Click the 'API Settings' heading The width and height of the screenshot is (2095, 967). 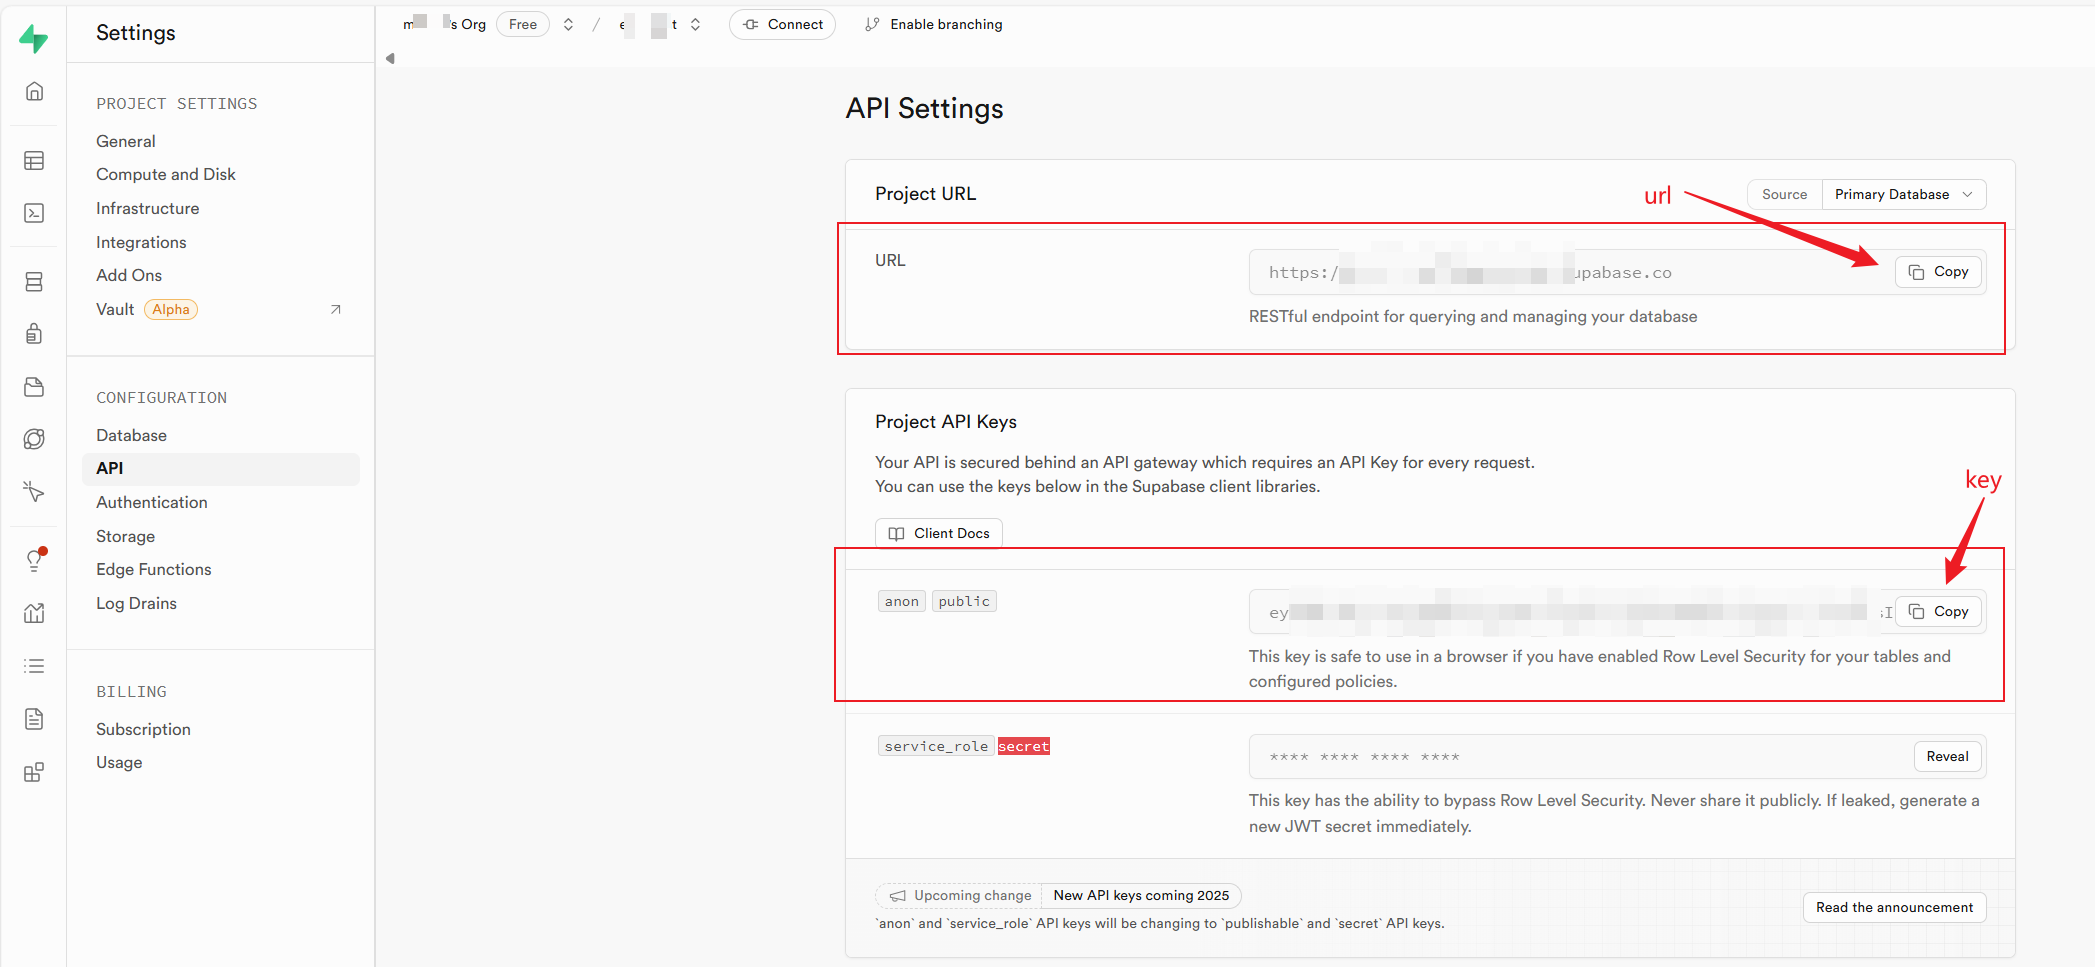coord(925,108)
